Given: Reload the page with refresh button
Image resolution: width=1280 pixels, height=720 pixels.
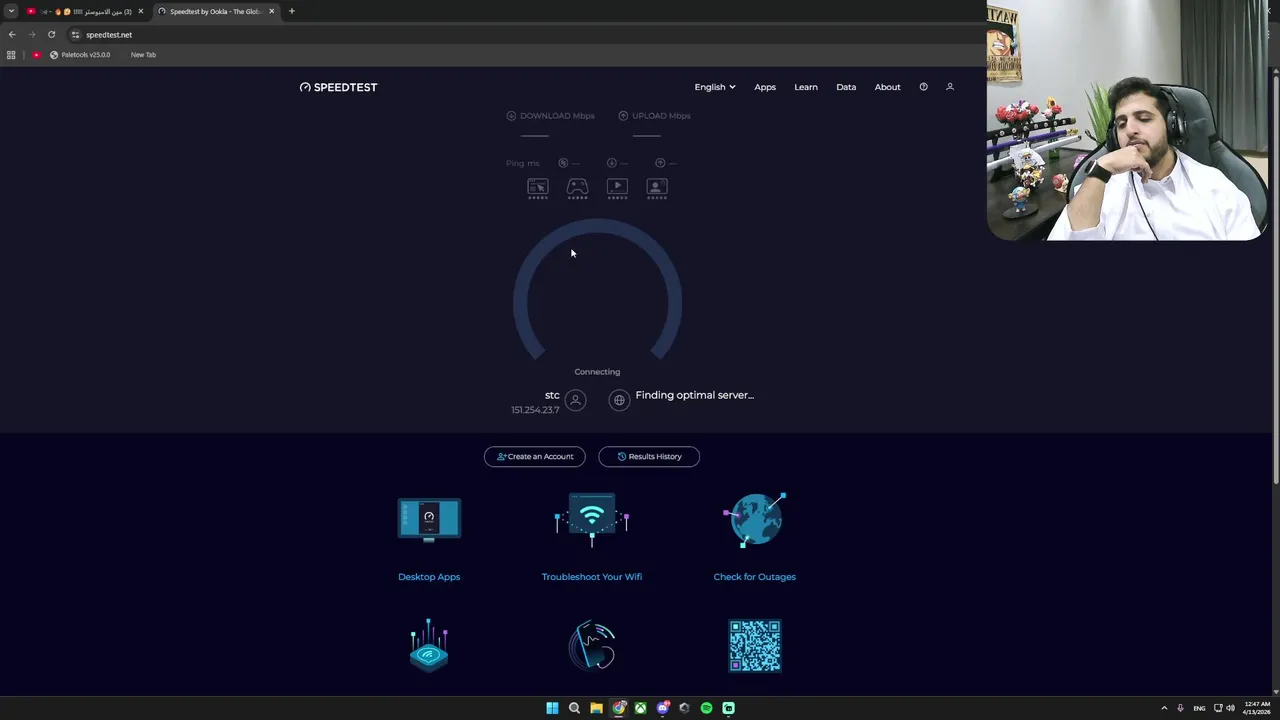Looking at the screenshot, I should (x=51, y=35).
